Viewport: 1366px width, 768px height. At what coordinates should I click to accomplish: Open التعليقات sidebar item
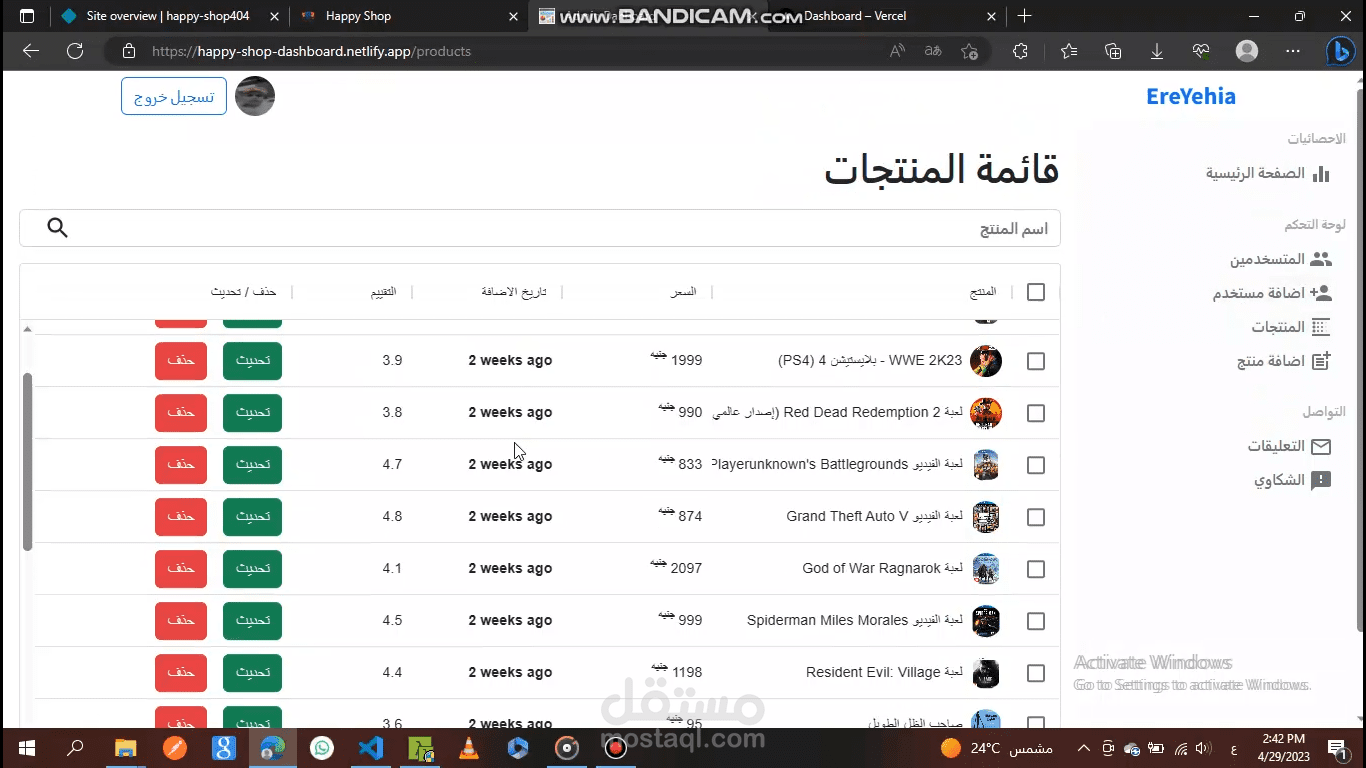tap(1289, 446)
